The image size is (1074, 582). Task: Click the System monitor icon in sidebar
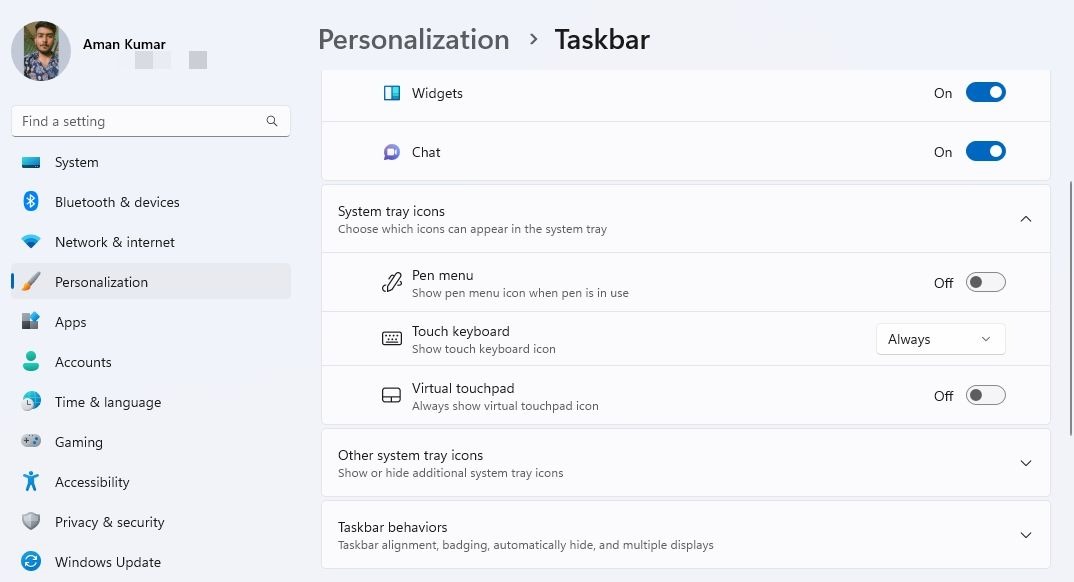point(31,162)
